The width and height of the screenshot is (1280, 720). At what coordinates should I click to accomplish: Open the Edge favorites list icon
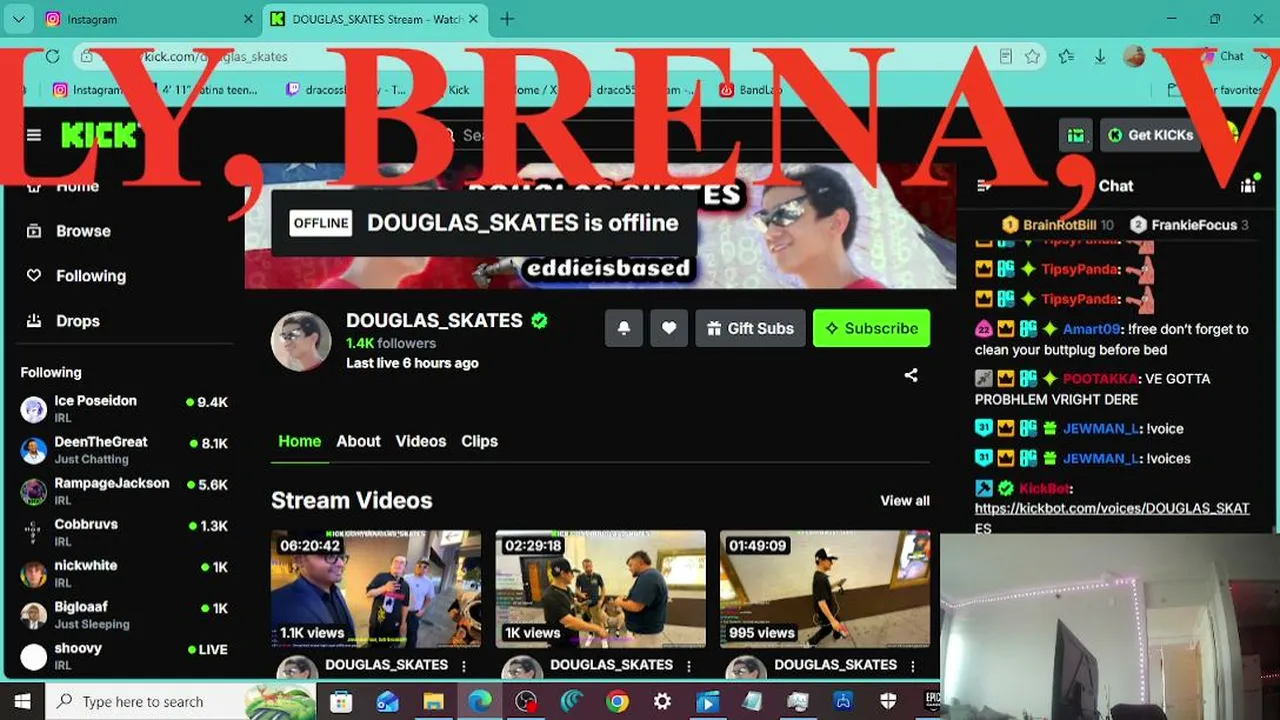click(1067, 57)
